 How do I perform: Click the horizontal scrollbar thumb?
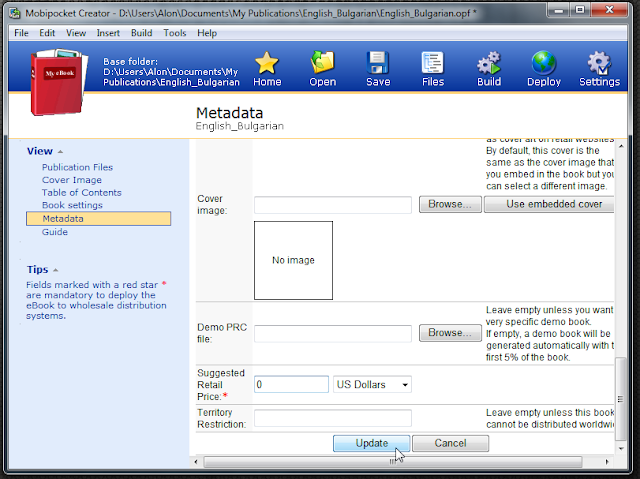pos(393,462)
